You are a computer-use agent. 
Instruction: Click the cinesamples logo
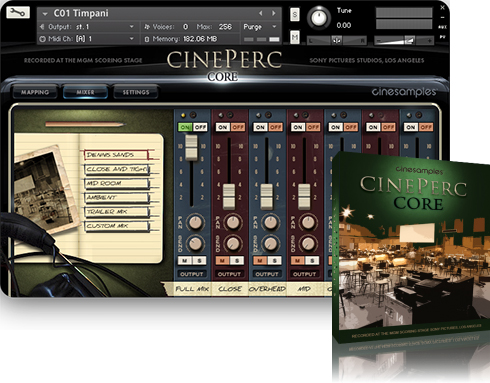404,92
